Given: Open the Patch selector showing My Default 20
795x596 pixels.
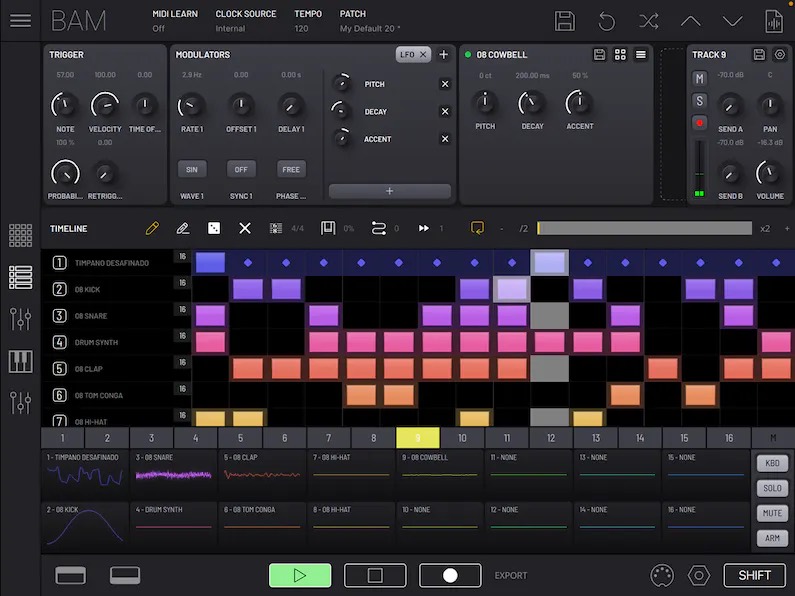Looking at the screenshot, I should [x=371, y=29].
